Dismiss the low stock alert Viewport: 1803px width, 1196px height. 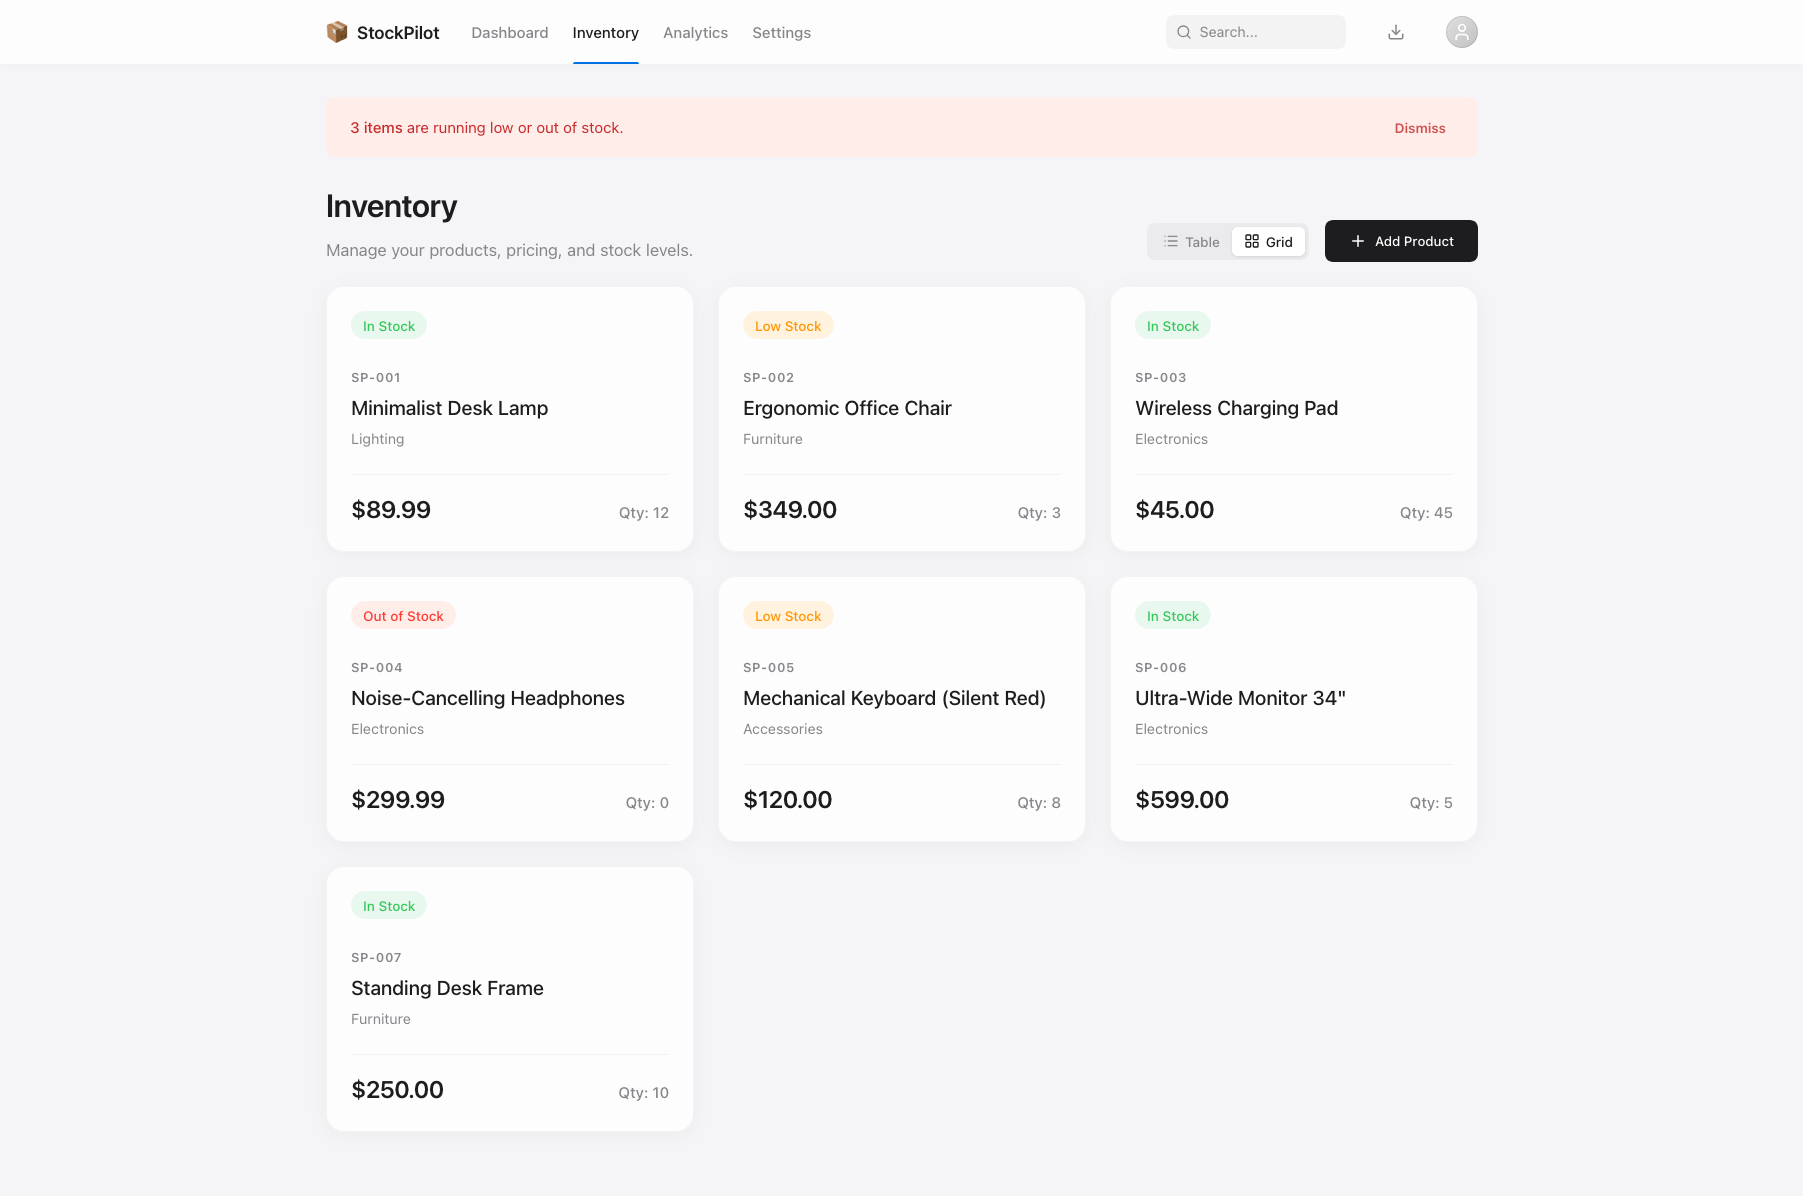click(1419, 127)
